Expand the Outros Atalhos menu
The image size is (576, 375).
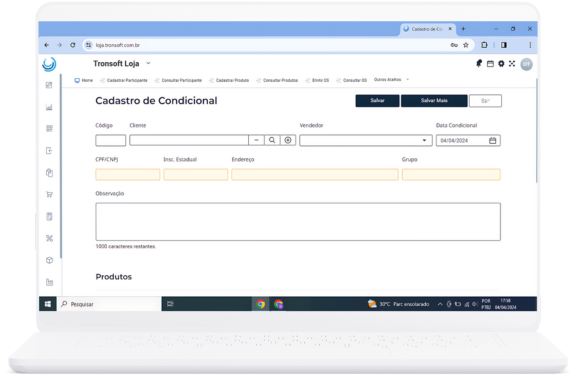(391, 79)
